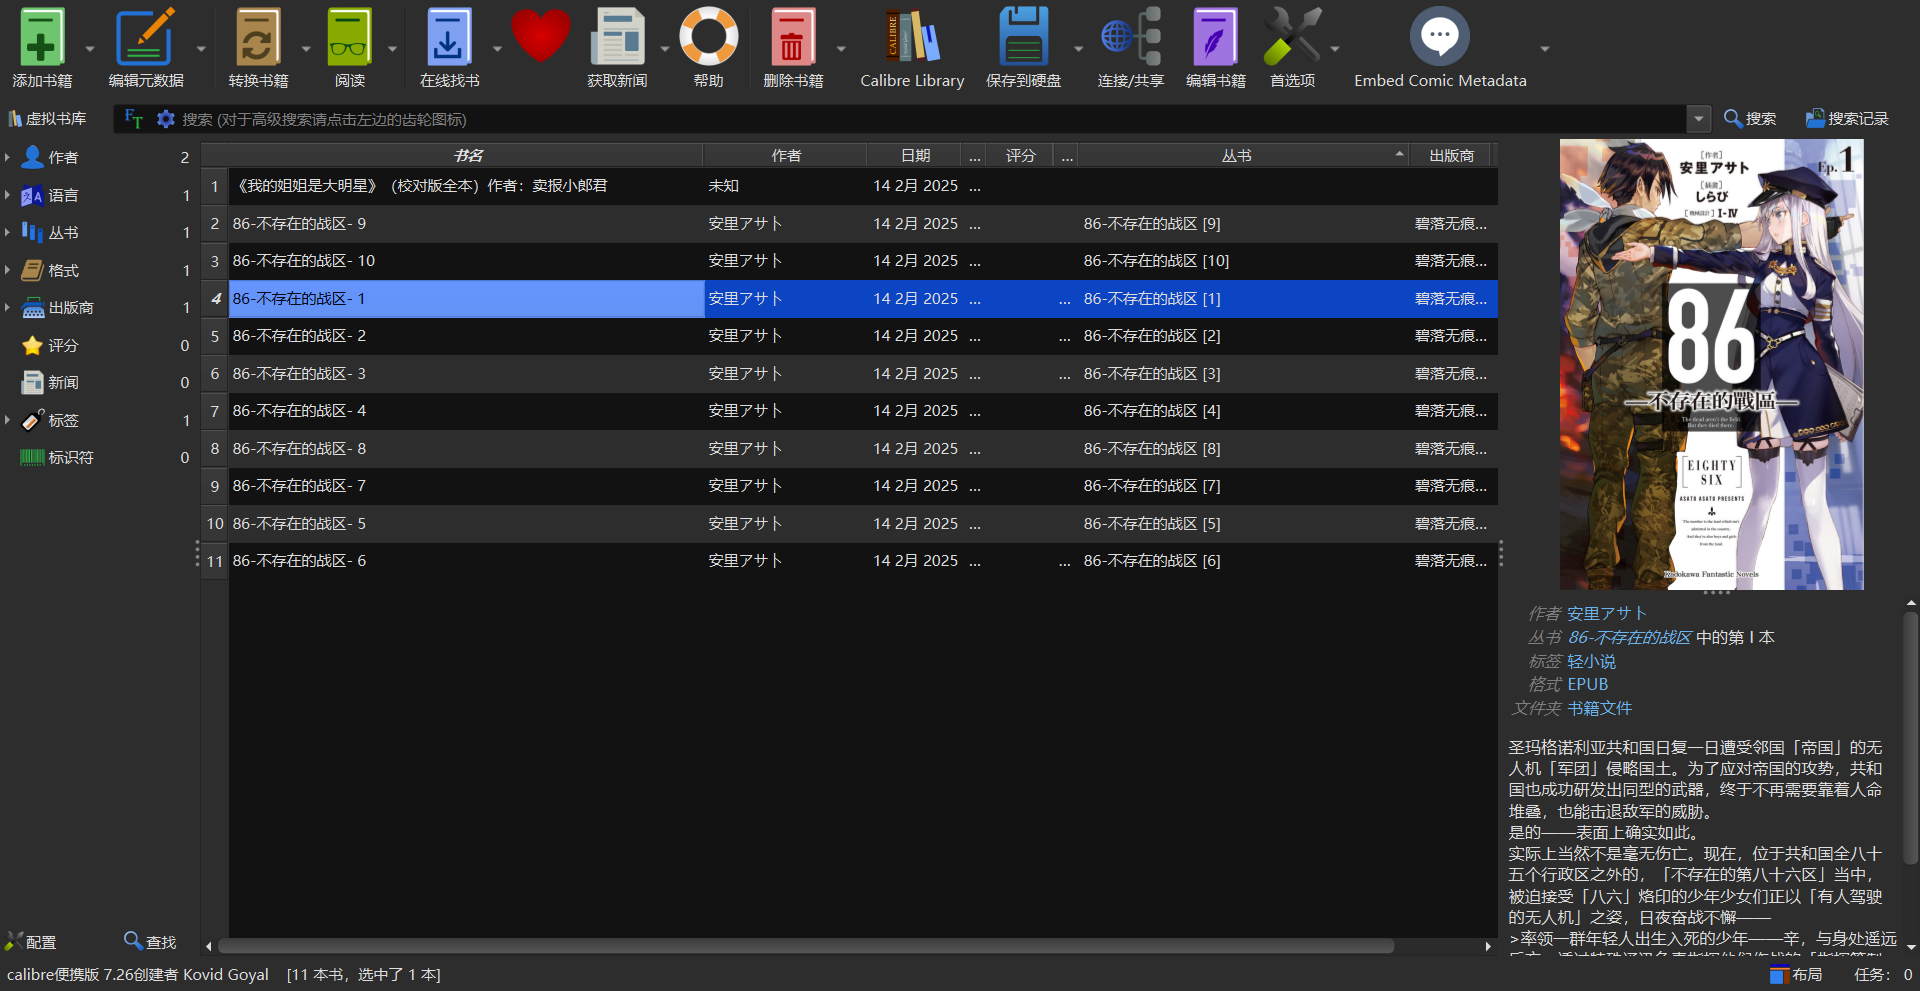Click EPUB format link in details
The image size is (1920, 991).
(1587, 684)
